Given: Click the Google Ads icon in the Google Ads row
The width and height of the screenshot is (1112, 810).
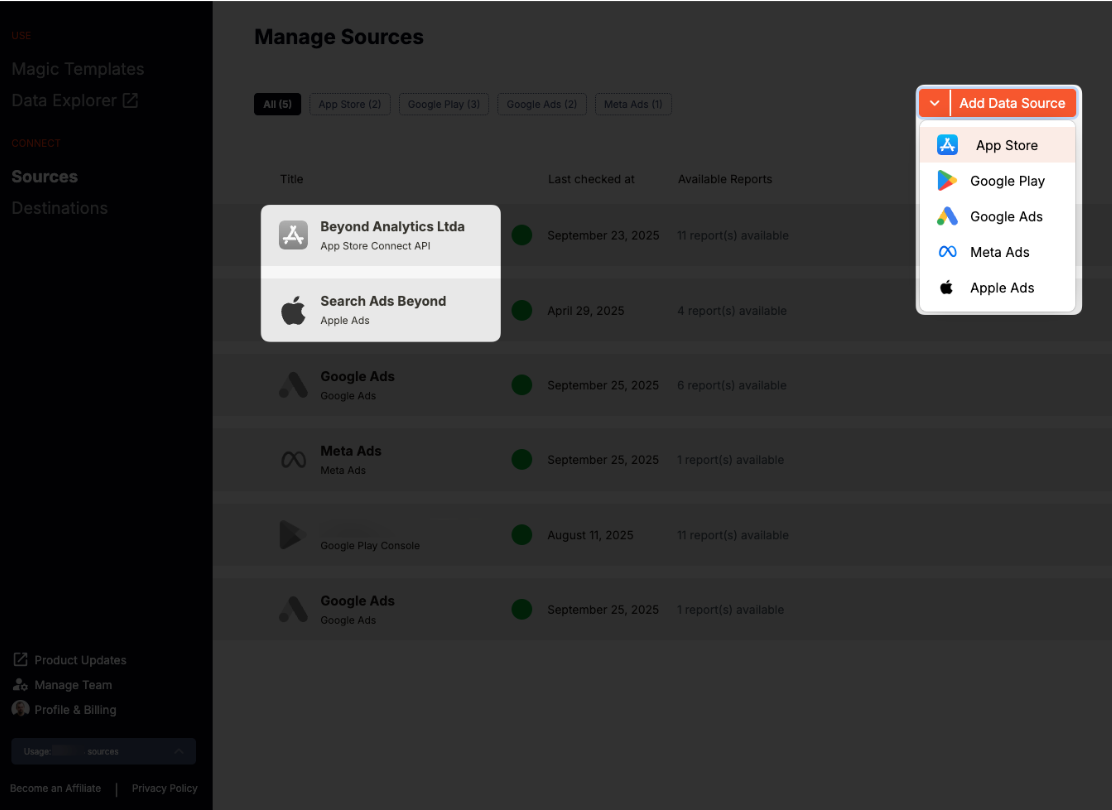Looking at the screenshot, I should pyautogui.click(x=293, y=384).
